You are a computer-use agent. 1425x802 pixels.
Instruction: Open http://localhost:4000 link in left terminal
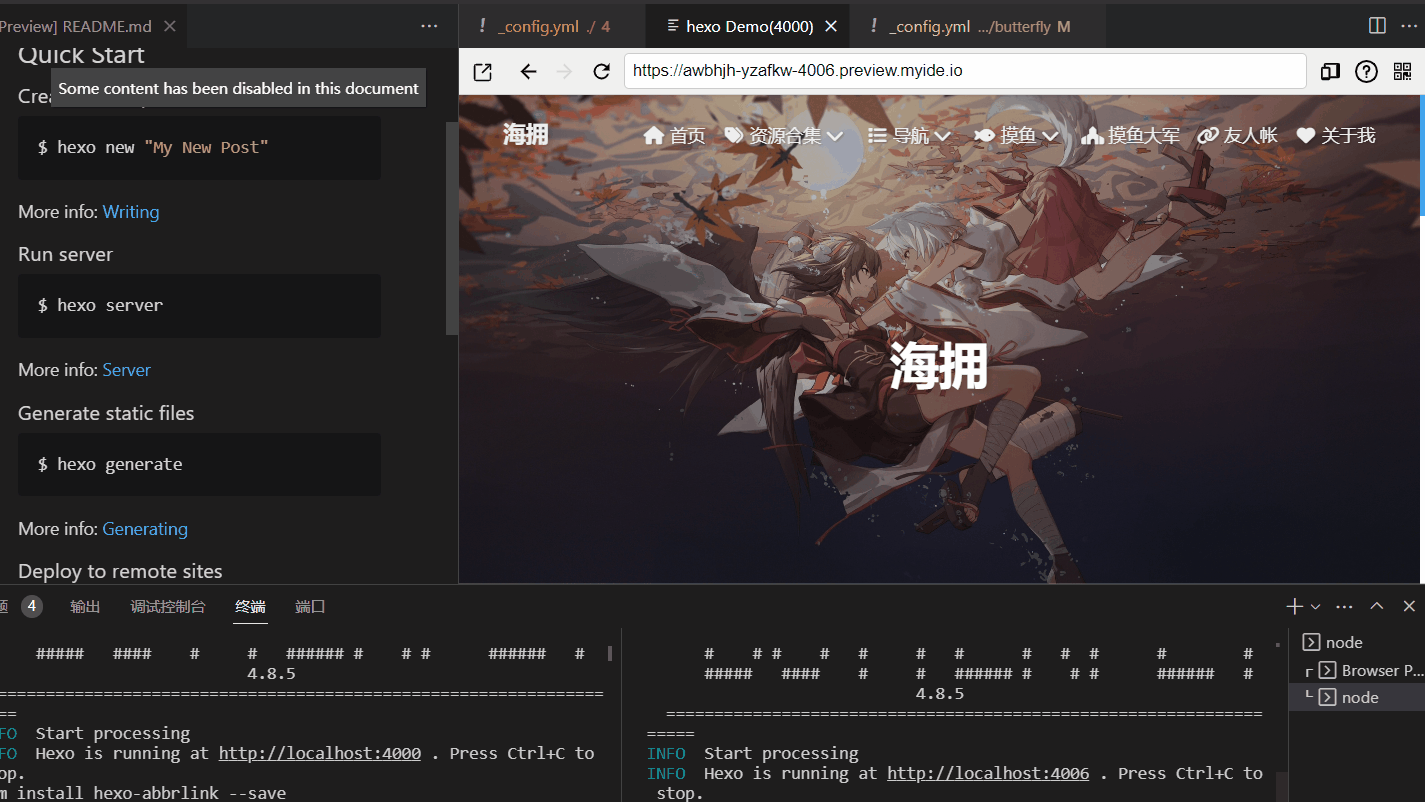click(x=320, y=753)
